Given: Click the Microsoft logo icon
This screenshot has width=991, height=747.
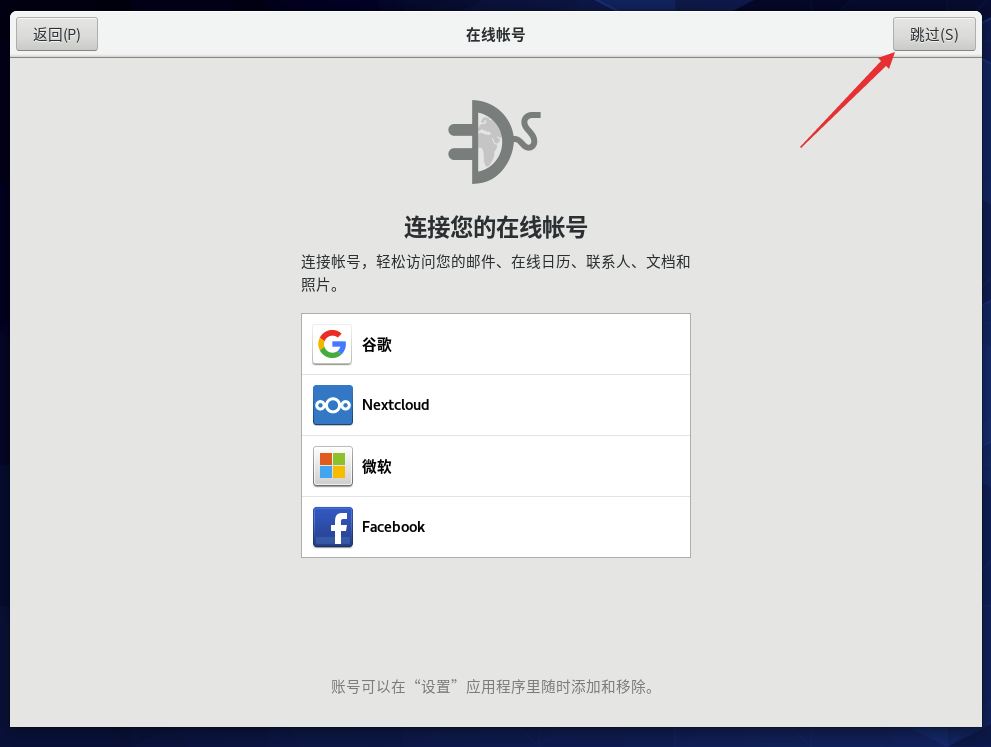Looking at the screenshot, I should tap(332, 466).
